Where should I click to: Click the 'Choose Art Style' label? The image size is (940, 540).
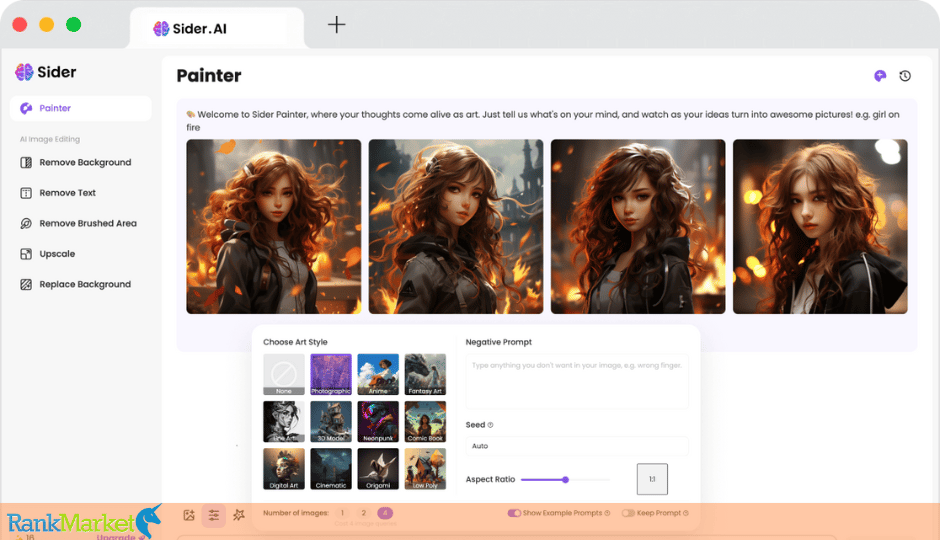click(295, 342)
